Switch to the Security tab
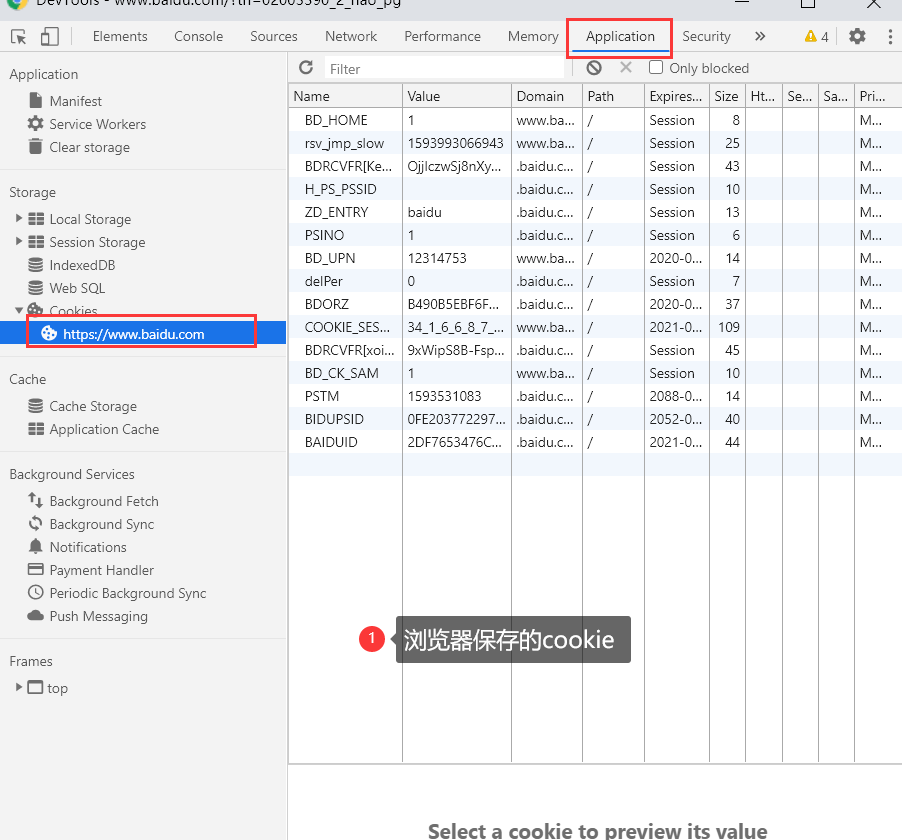This screenshot has width=902, height=840. click(706, 36)
